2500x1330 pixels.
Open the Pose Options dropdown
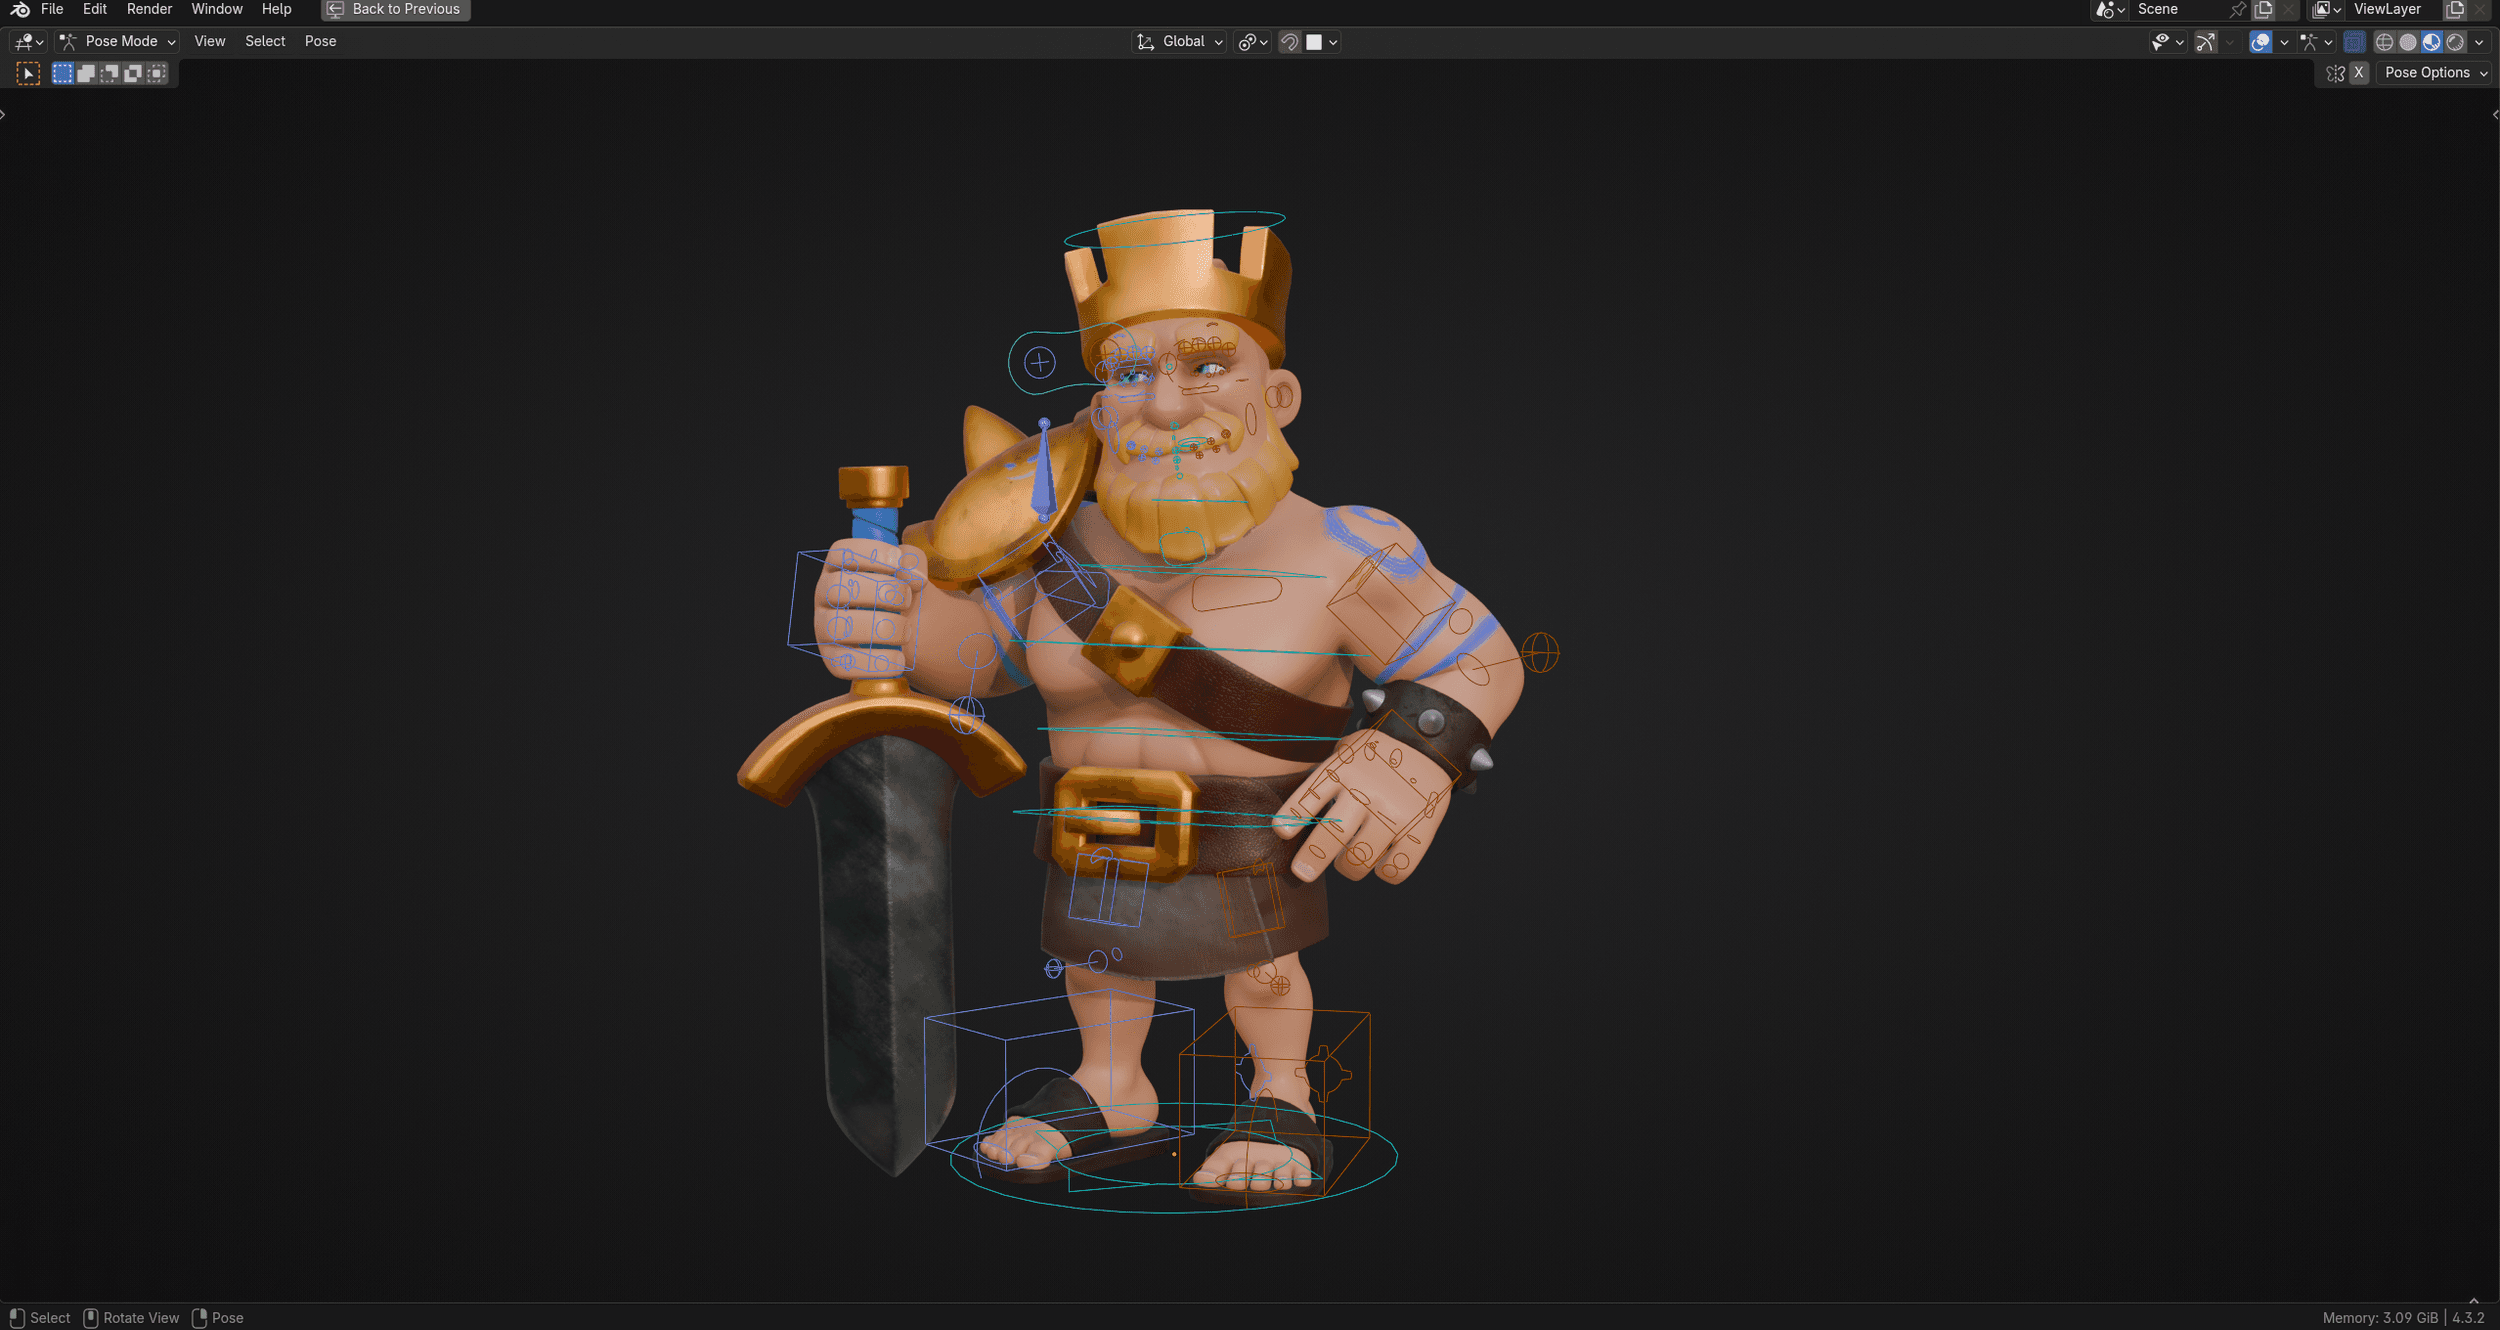2436,73
